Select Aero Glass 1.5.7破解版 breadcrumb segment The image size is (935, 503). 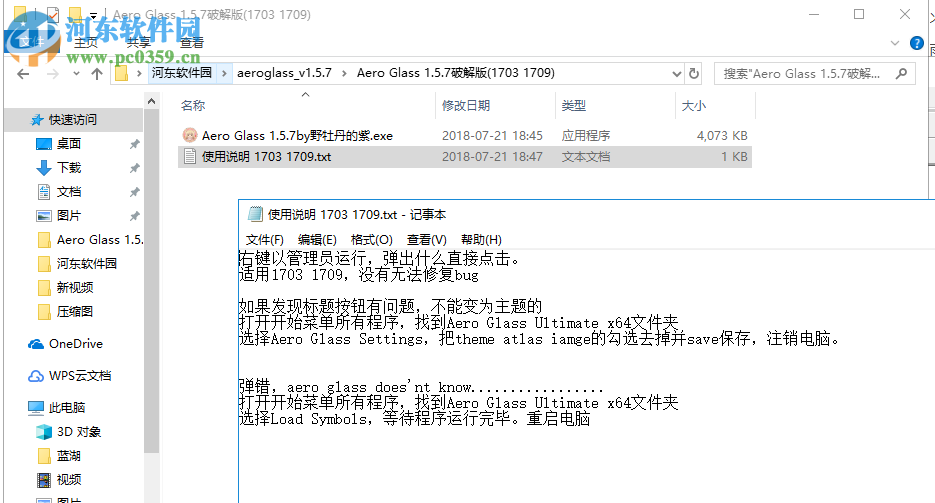pos(456,73)
